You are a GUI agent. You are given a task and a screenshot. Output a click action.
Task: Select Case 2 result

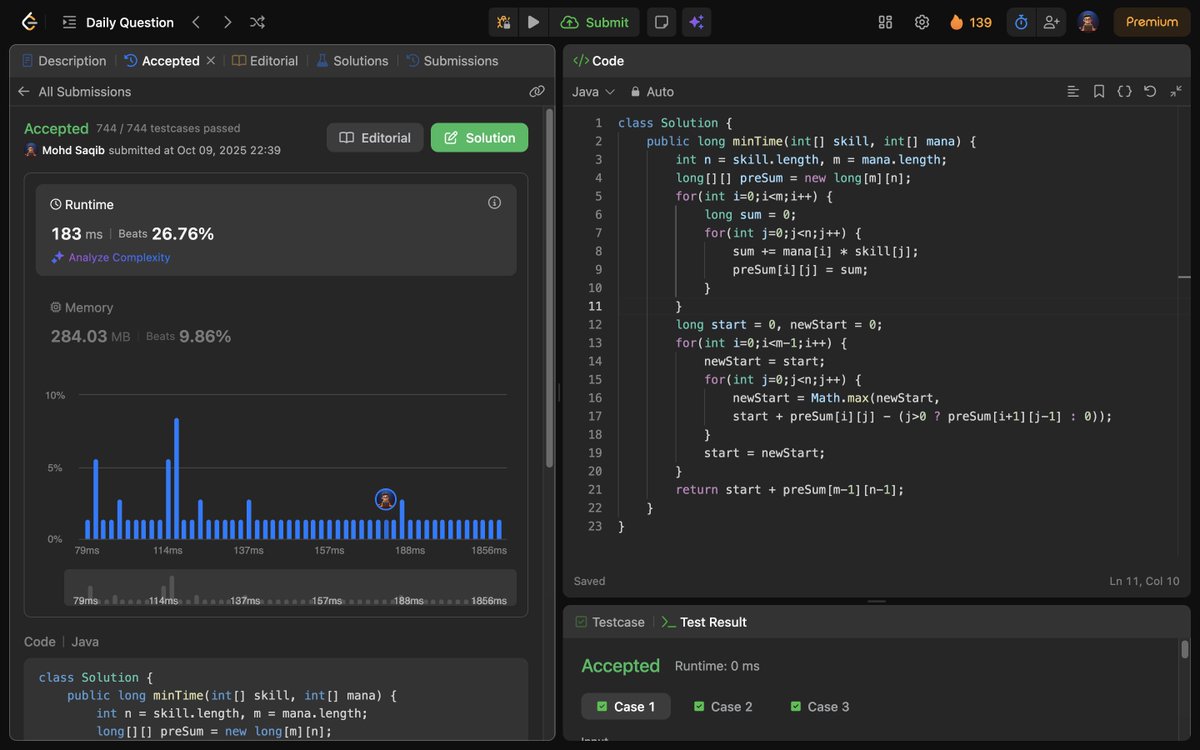(x=723, y=706)
